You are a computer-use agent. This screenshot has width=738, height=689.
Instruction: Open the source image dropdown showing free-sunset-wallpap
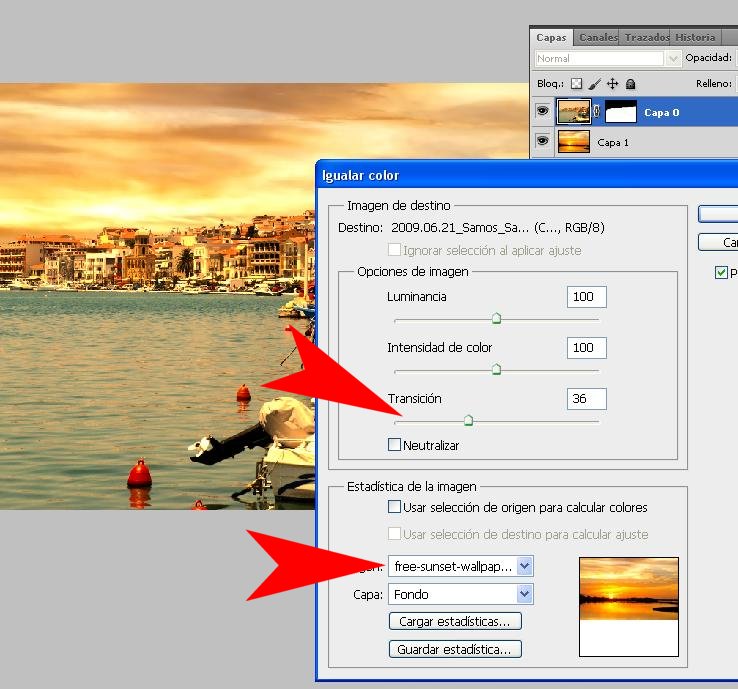click(461, 566)
